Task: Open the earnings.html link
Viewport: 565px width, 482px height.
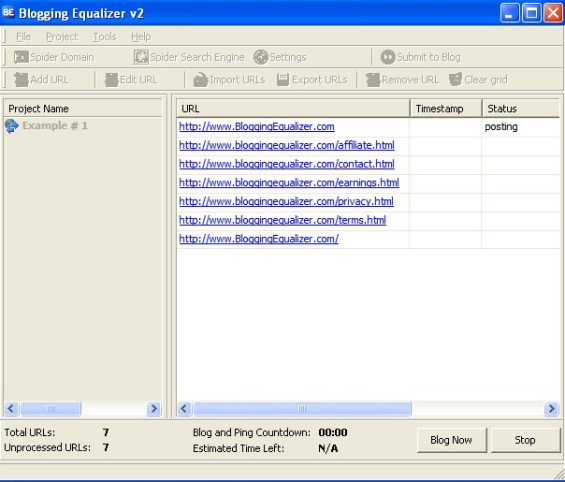Action: (289, 183)
